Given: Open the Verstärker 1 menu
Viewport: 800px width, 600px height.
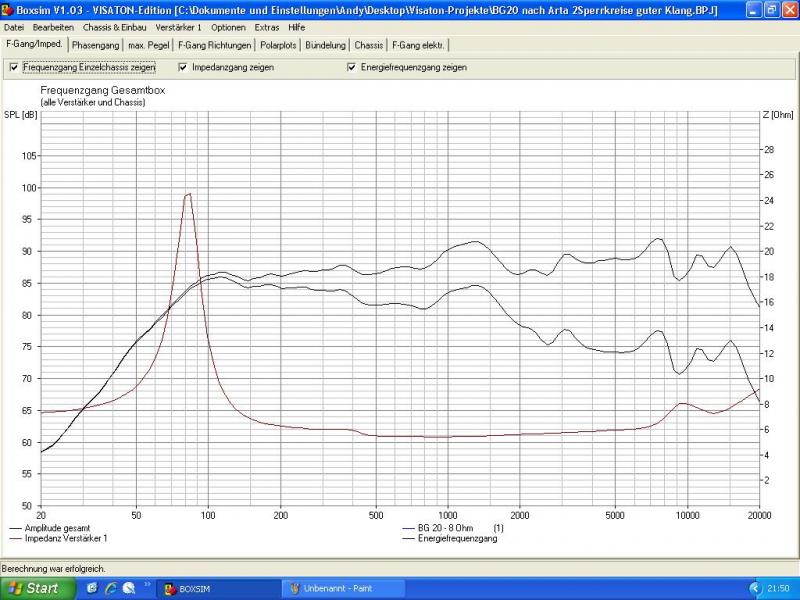Looking at the screenshot, I should coord(178,27).
